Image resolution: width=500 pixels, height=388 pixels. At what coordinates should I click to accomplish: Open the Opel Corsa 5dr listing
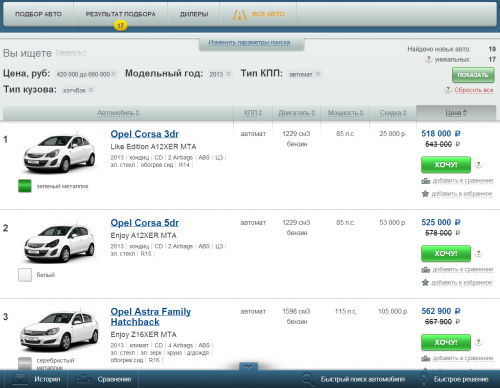pos(145,223)
